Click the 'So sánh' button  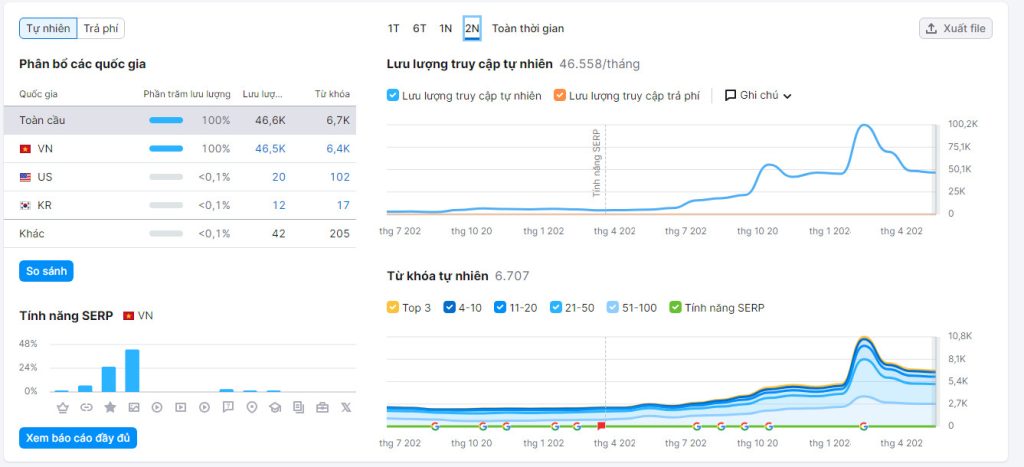[46, 271]
